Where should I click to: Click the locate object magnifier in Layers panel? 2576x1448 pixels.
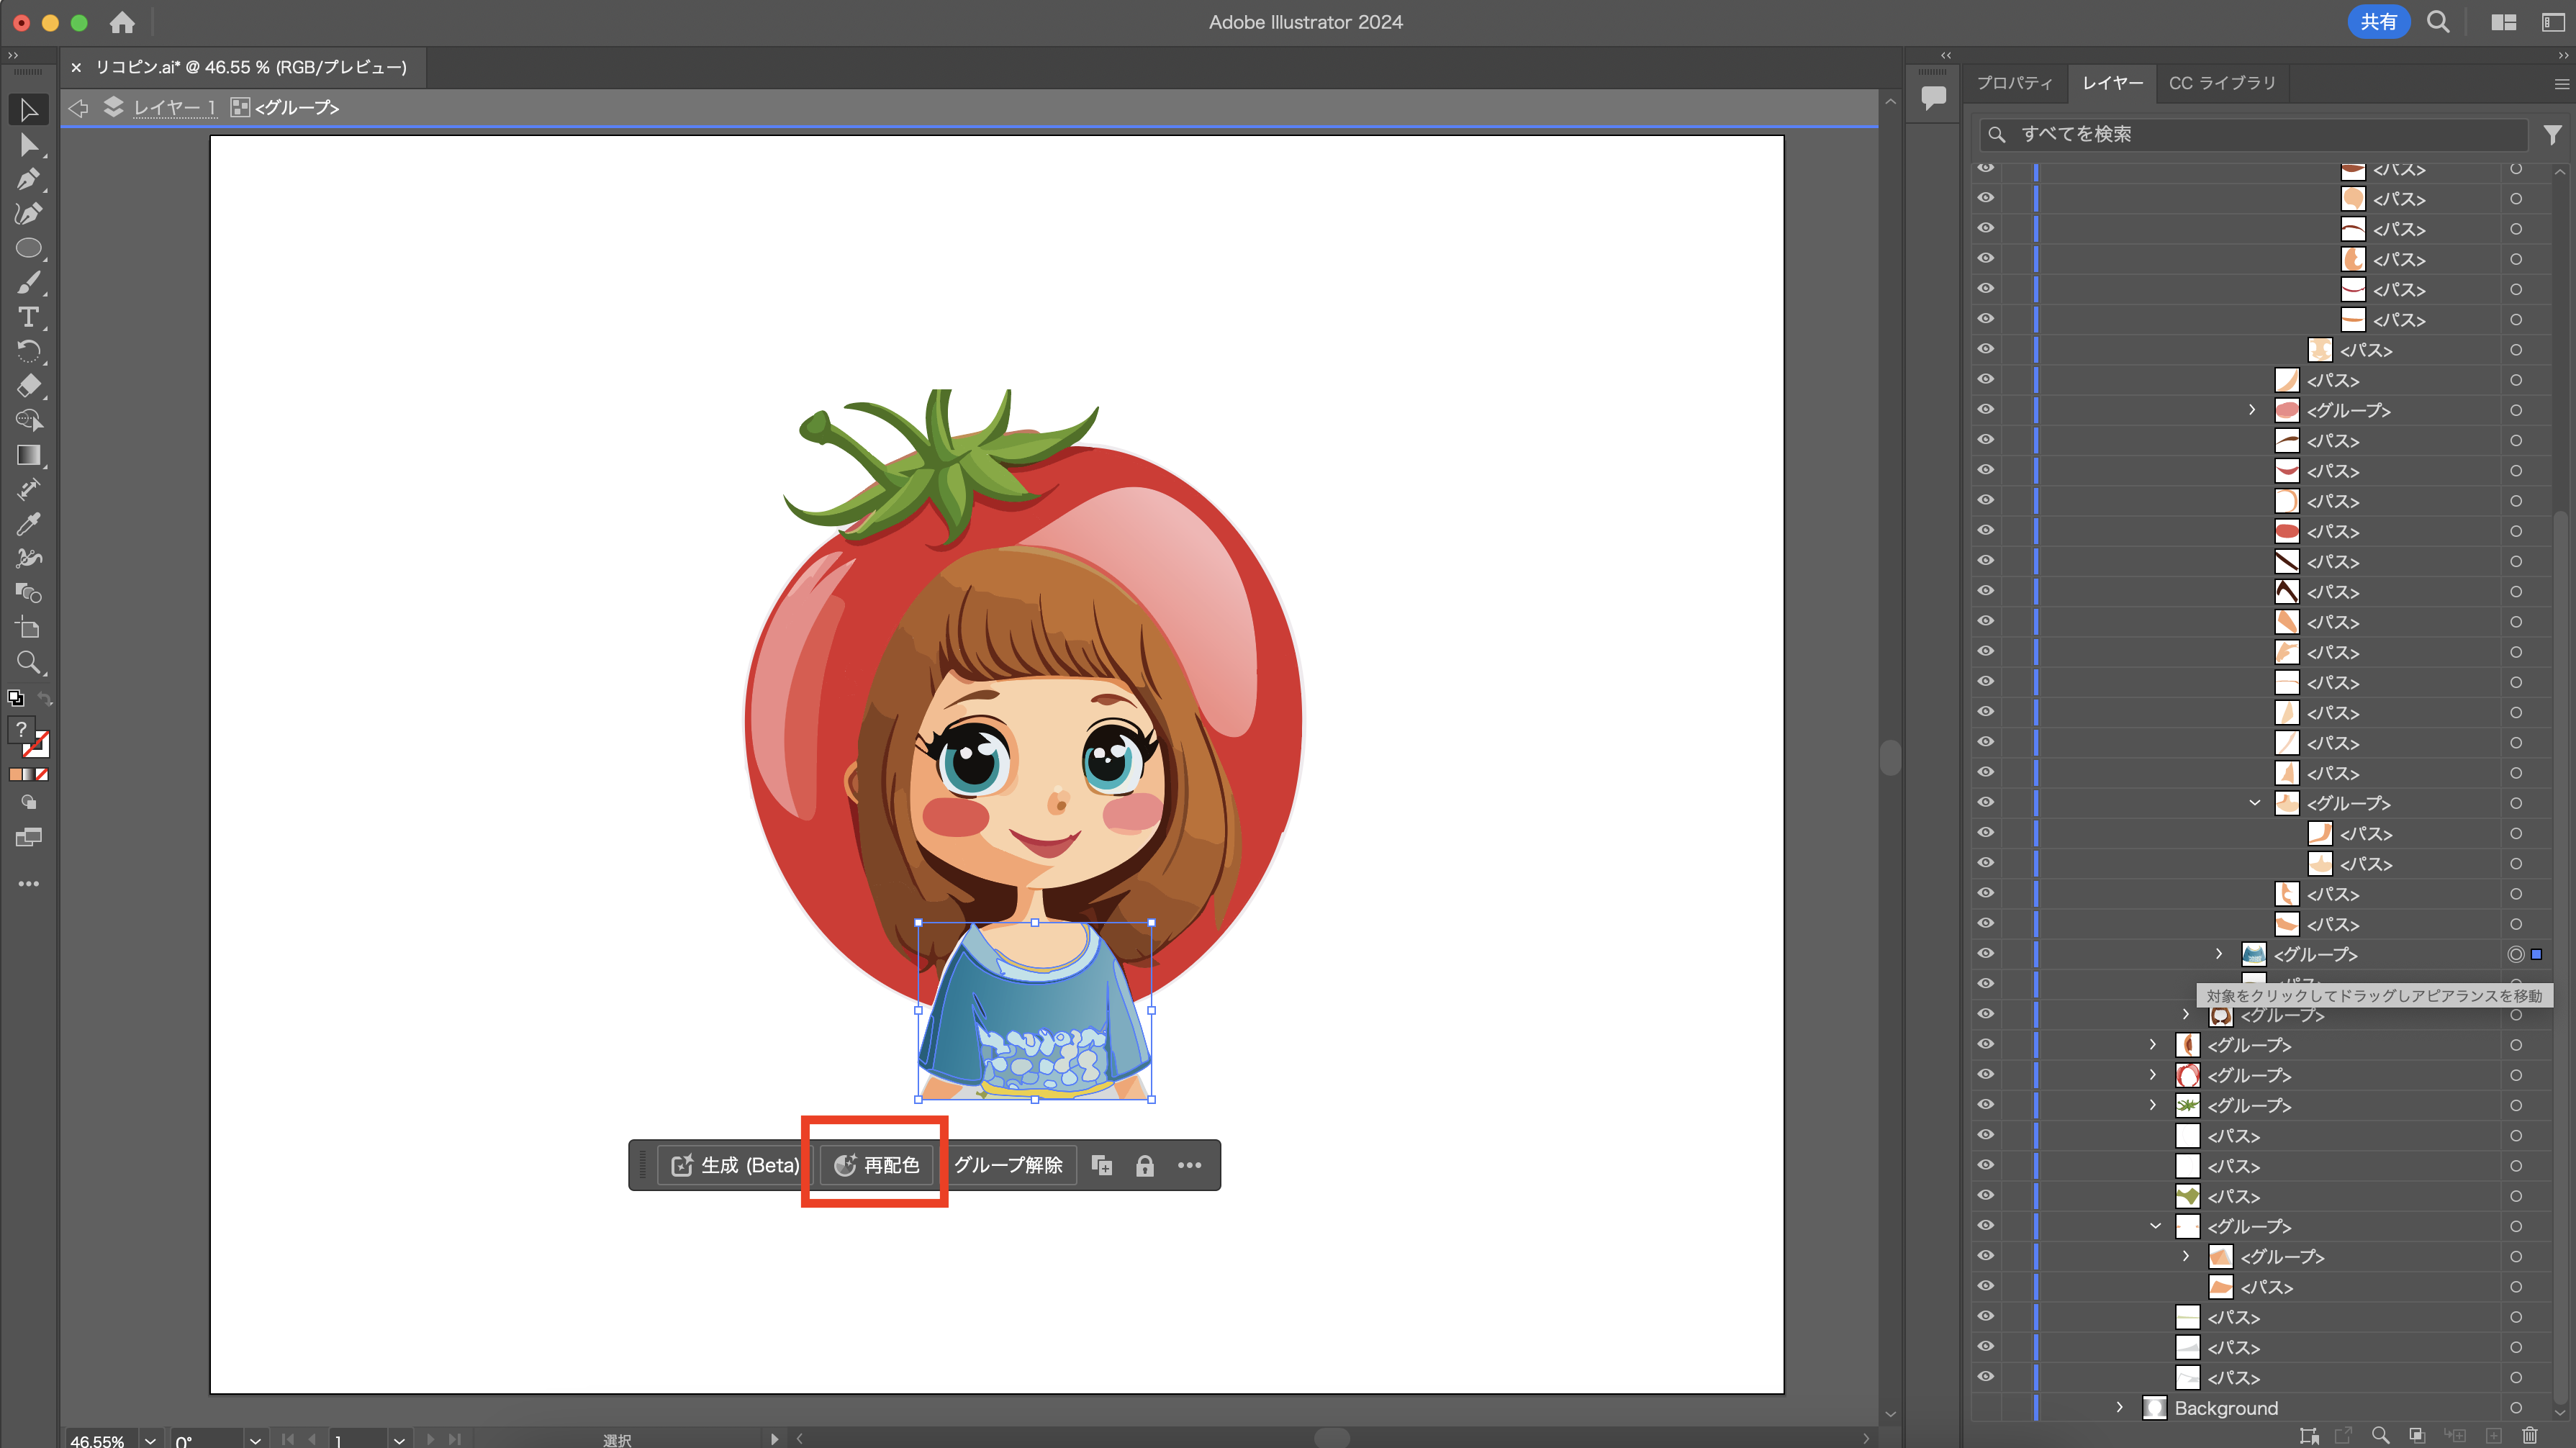pyautogui.click(x=2380, y=1436)
